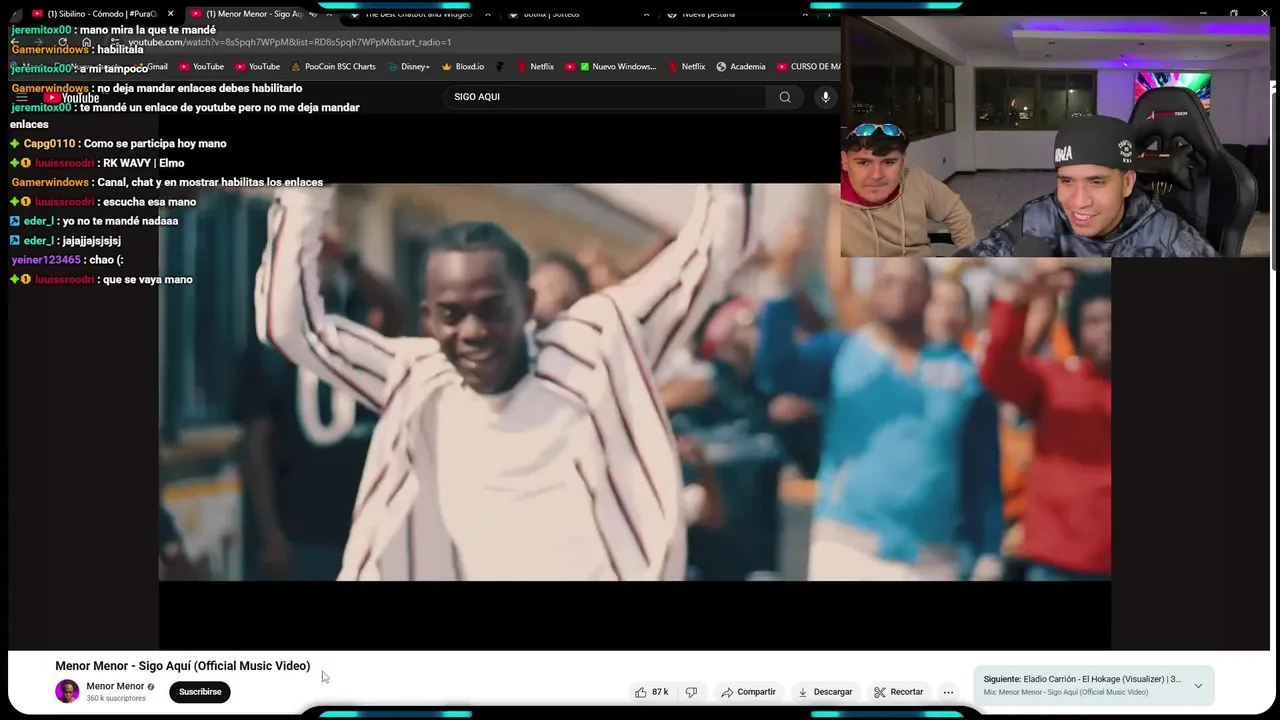Image resolution: width=1280 pixels, height=720 pixels.
Task: Click the Siguiente Eladio Carrión El Hokage entry
Action: point(1082,679)
